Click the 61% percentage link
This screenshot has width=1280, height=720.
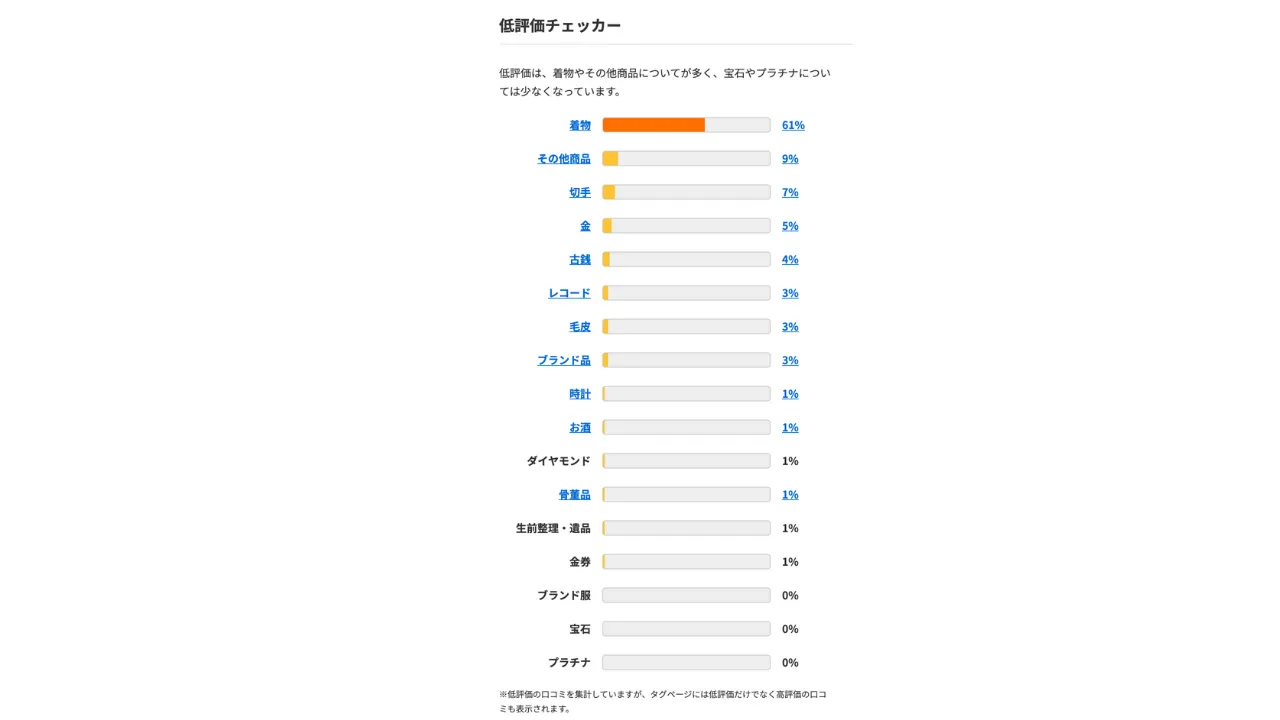coord(793,125)
